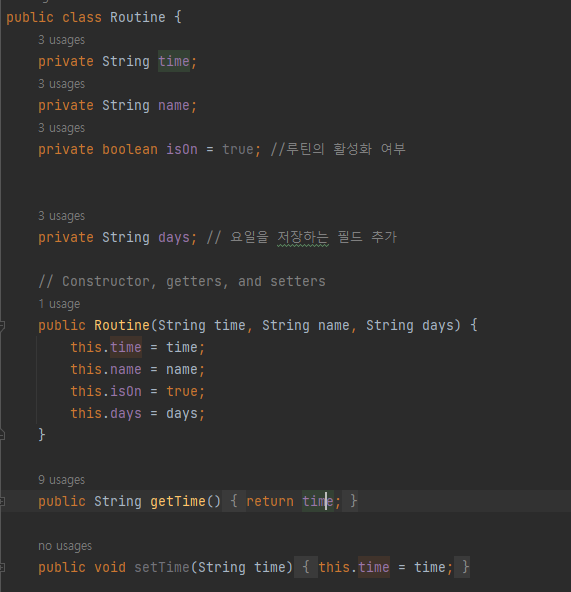This screenshot has height=592, width=571.
Task: Click 'this.name' in the constructor body
Action: coord(106,369)
